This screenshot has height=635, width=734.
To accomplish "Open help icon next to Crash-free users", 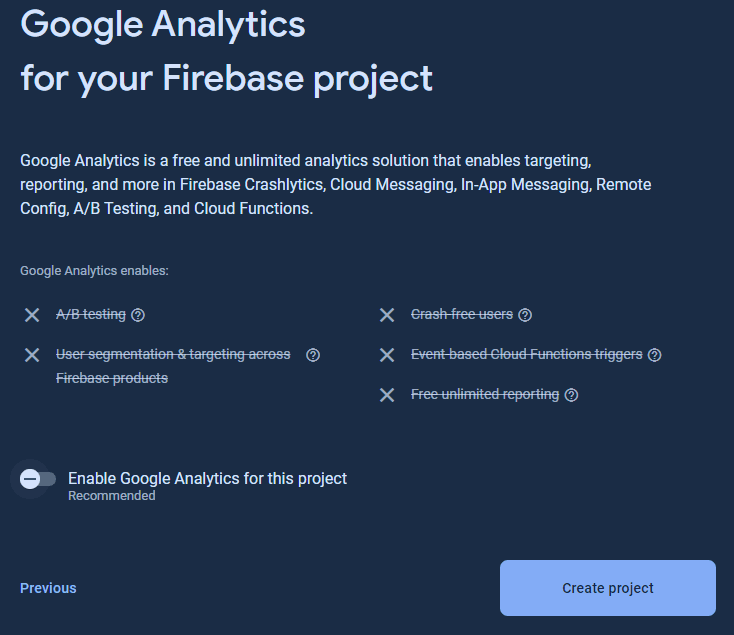I will (x=525, y=315).
